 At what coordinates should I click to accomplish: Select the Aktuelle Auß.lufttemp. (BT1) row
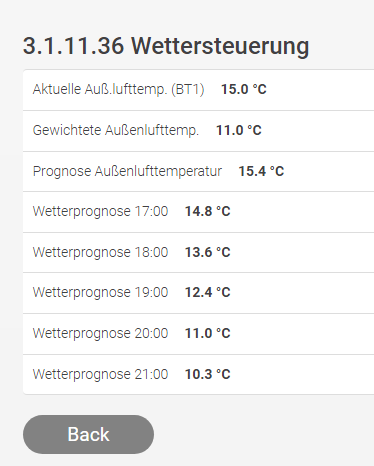(198, 90)
